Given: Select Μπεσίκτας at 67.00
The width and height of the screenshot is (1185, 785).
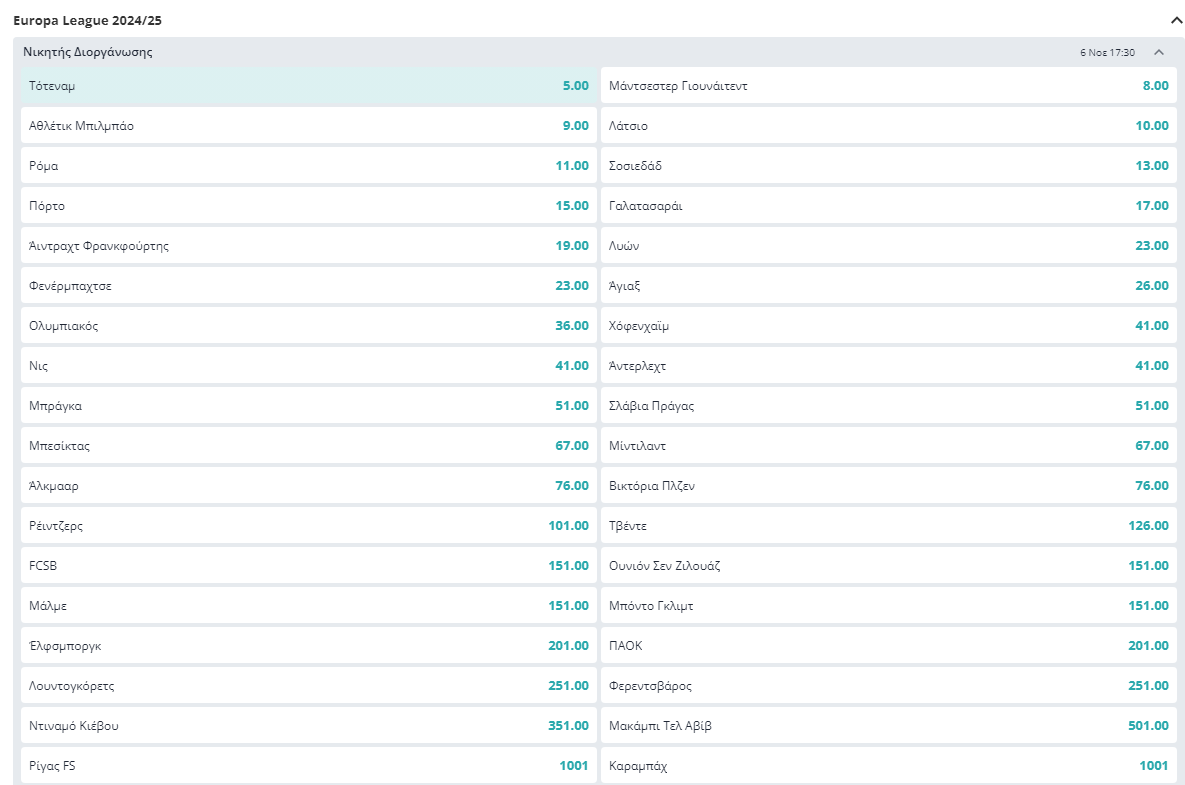Looking at the screenshot, I should (308, 446).
